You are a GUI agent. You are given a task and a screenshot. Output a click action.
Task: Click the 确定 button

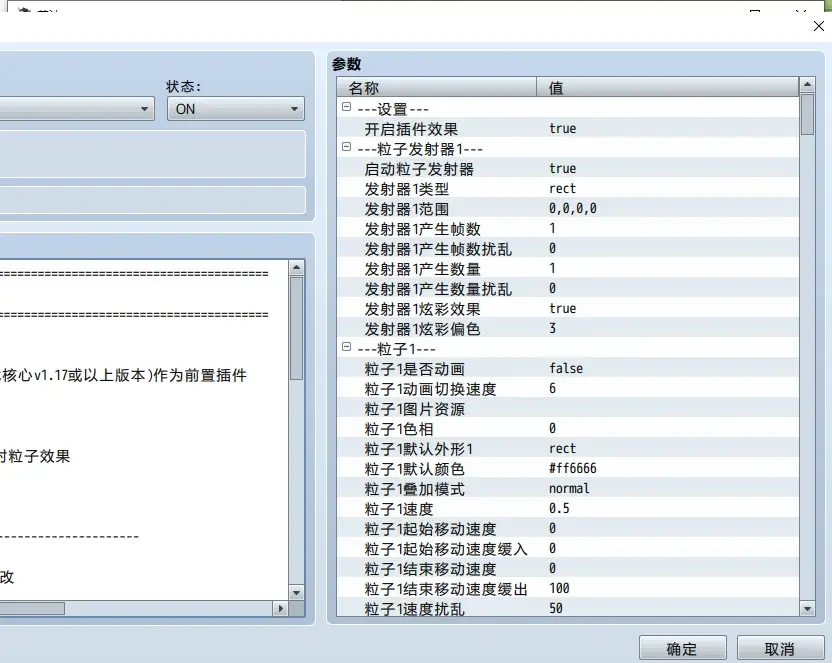pyautogui.click(x=682, y=649)
